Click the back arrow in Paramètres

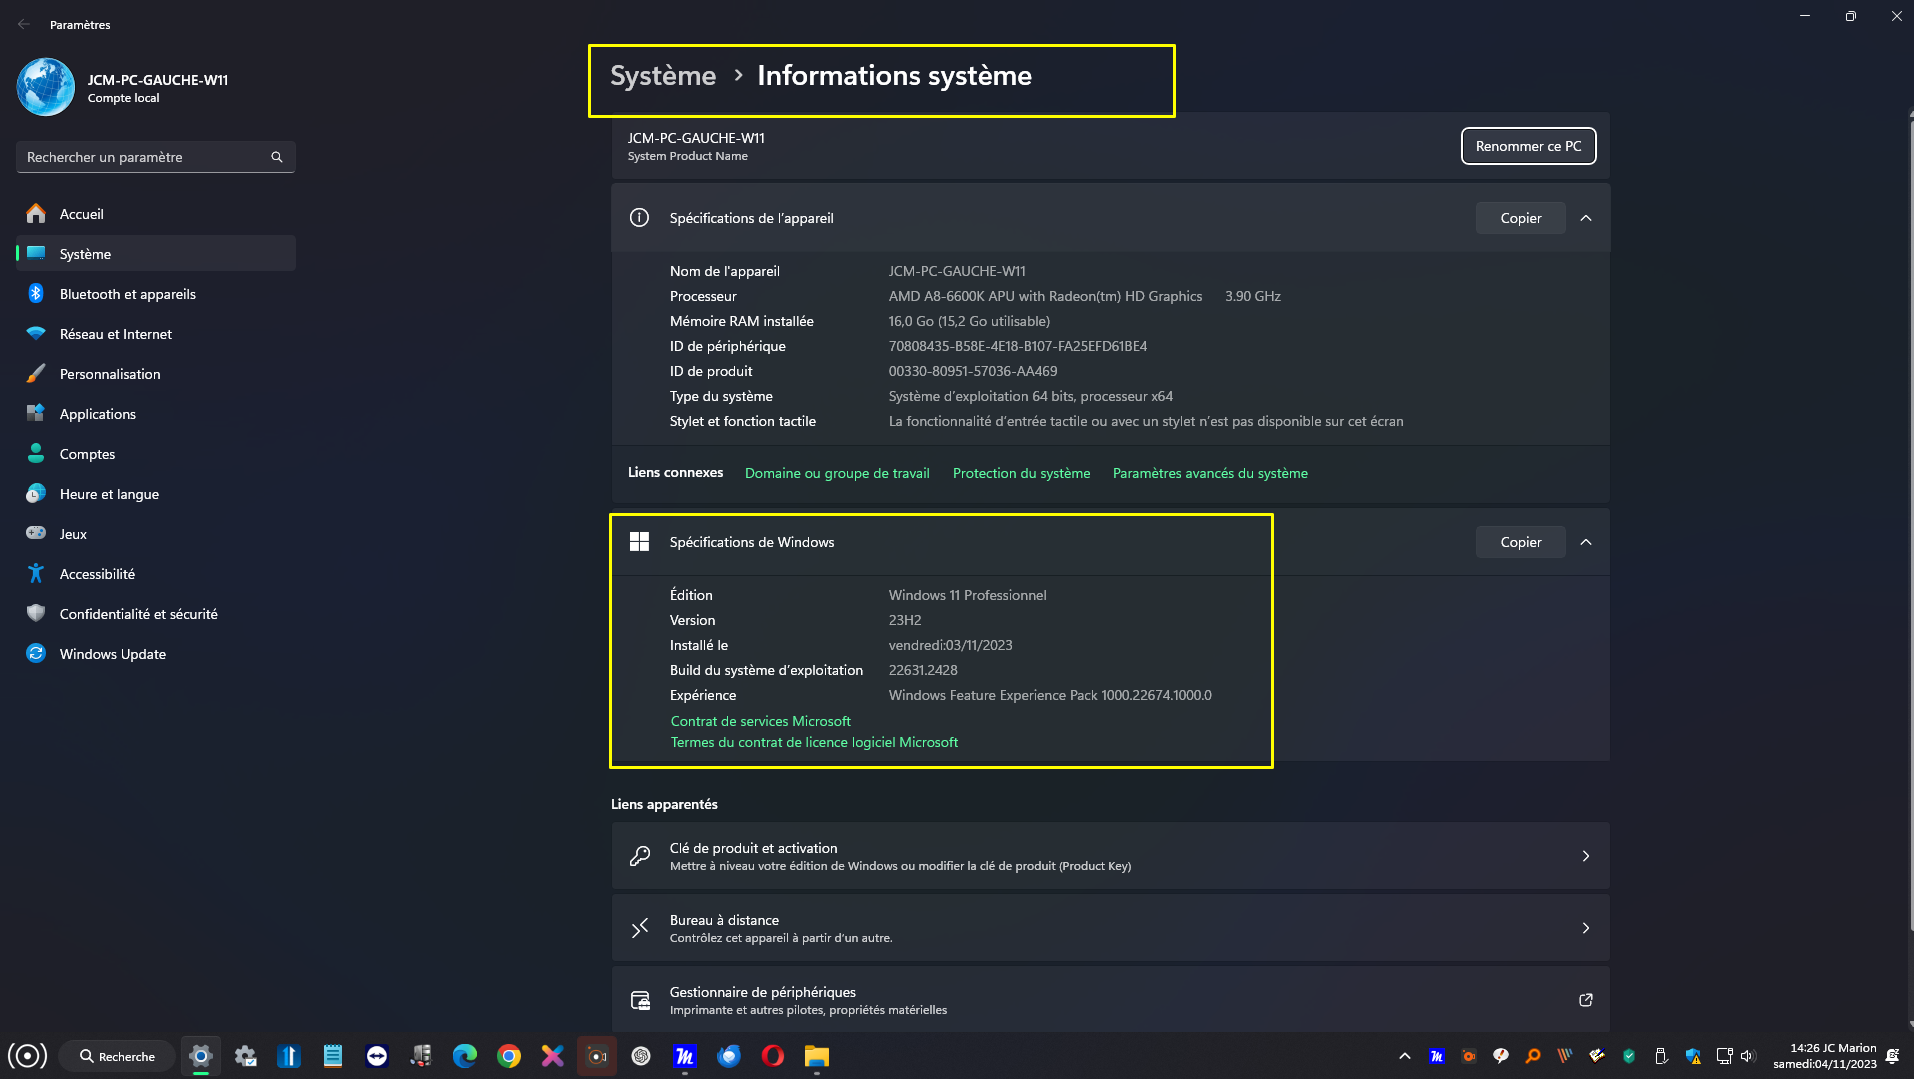click(x=24, y=24)
